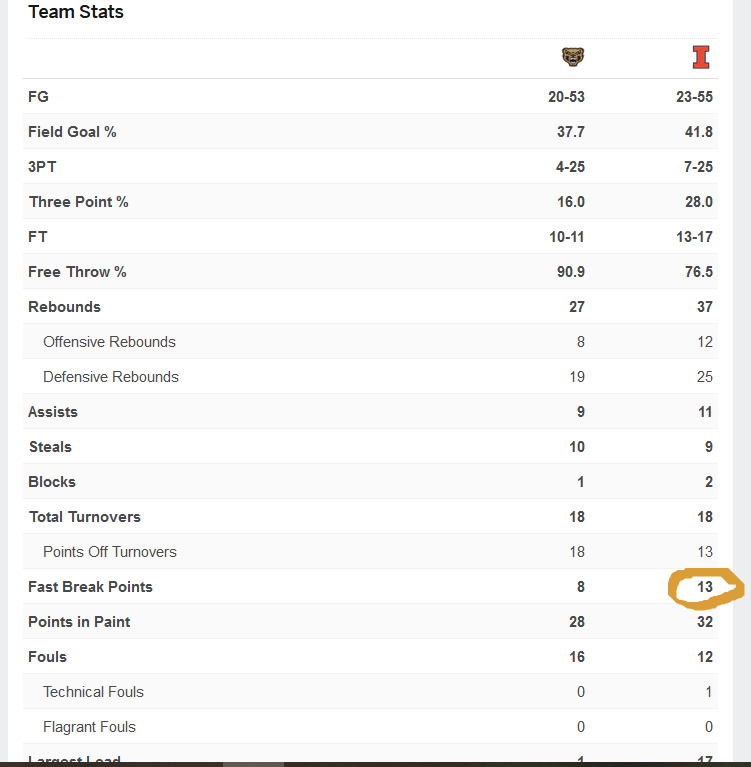
Task: Click the bear team logo icon
Action: tap(573, 58)
